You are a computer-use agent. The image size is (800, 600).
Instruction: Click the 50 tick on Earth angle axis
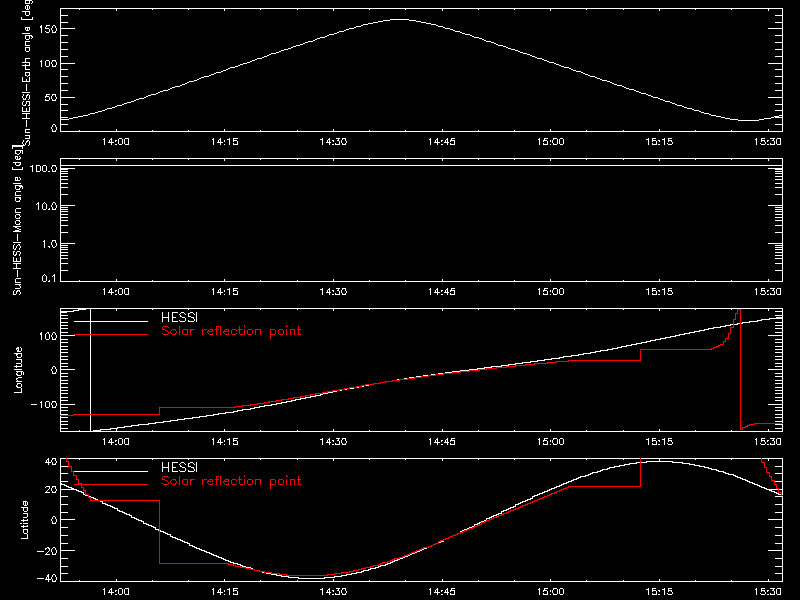pyautogui.click(x=51, y=97)
